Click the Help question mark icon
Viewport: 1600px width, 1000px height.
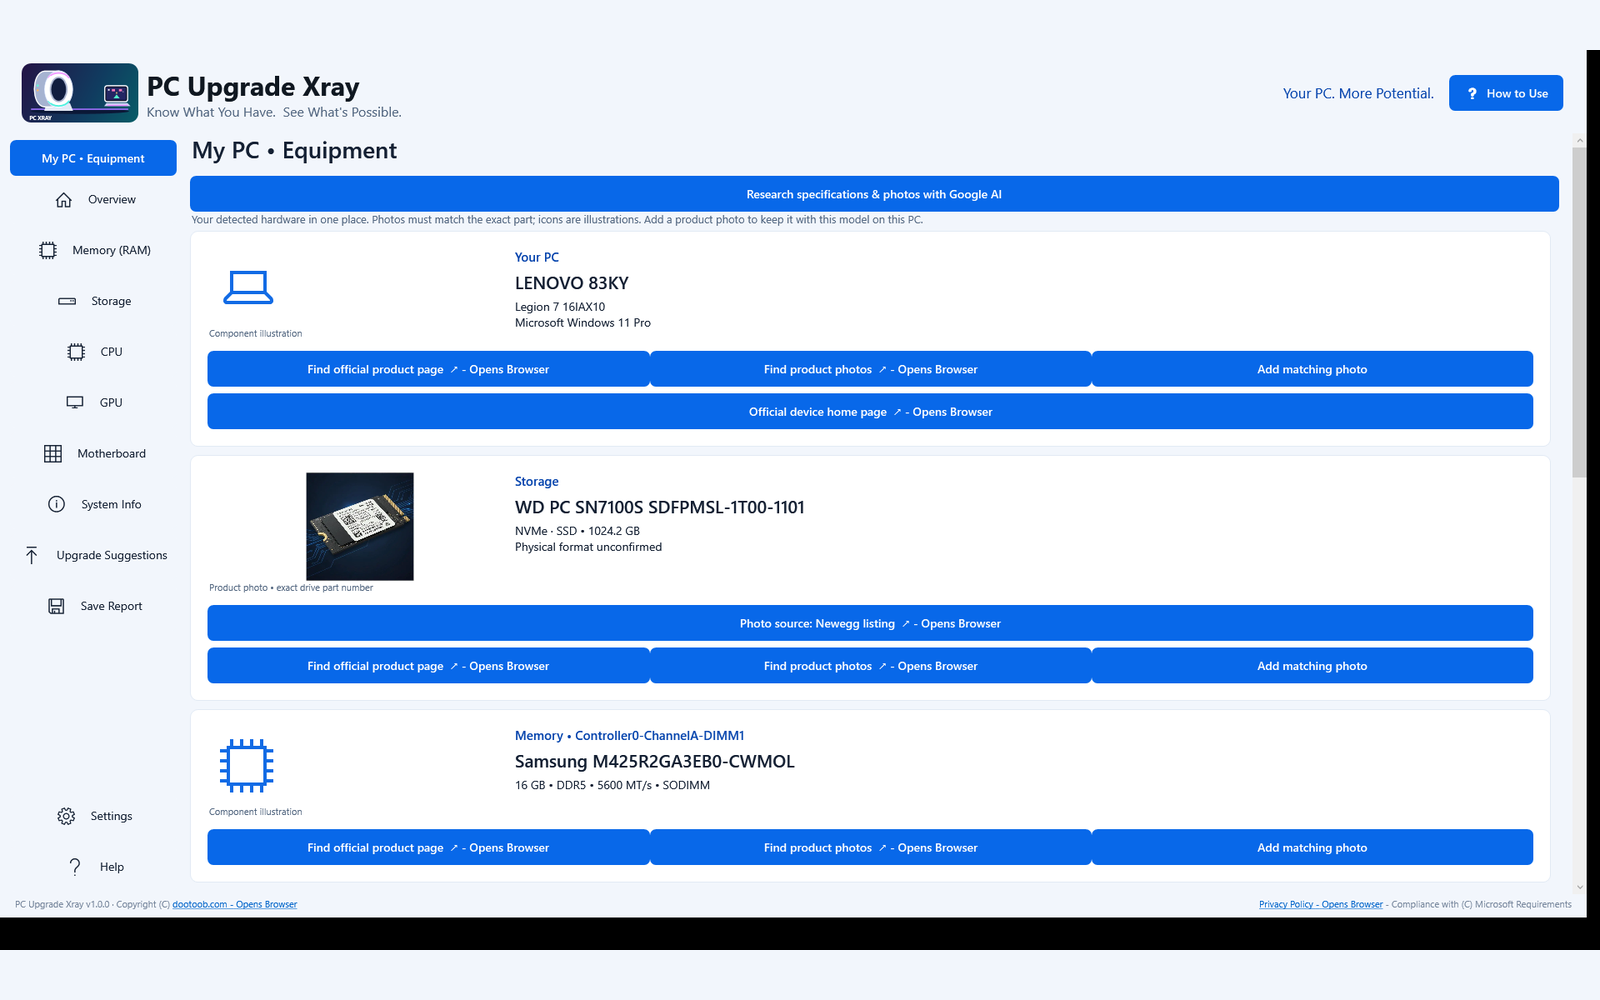(x=75, y=867)
